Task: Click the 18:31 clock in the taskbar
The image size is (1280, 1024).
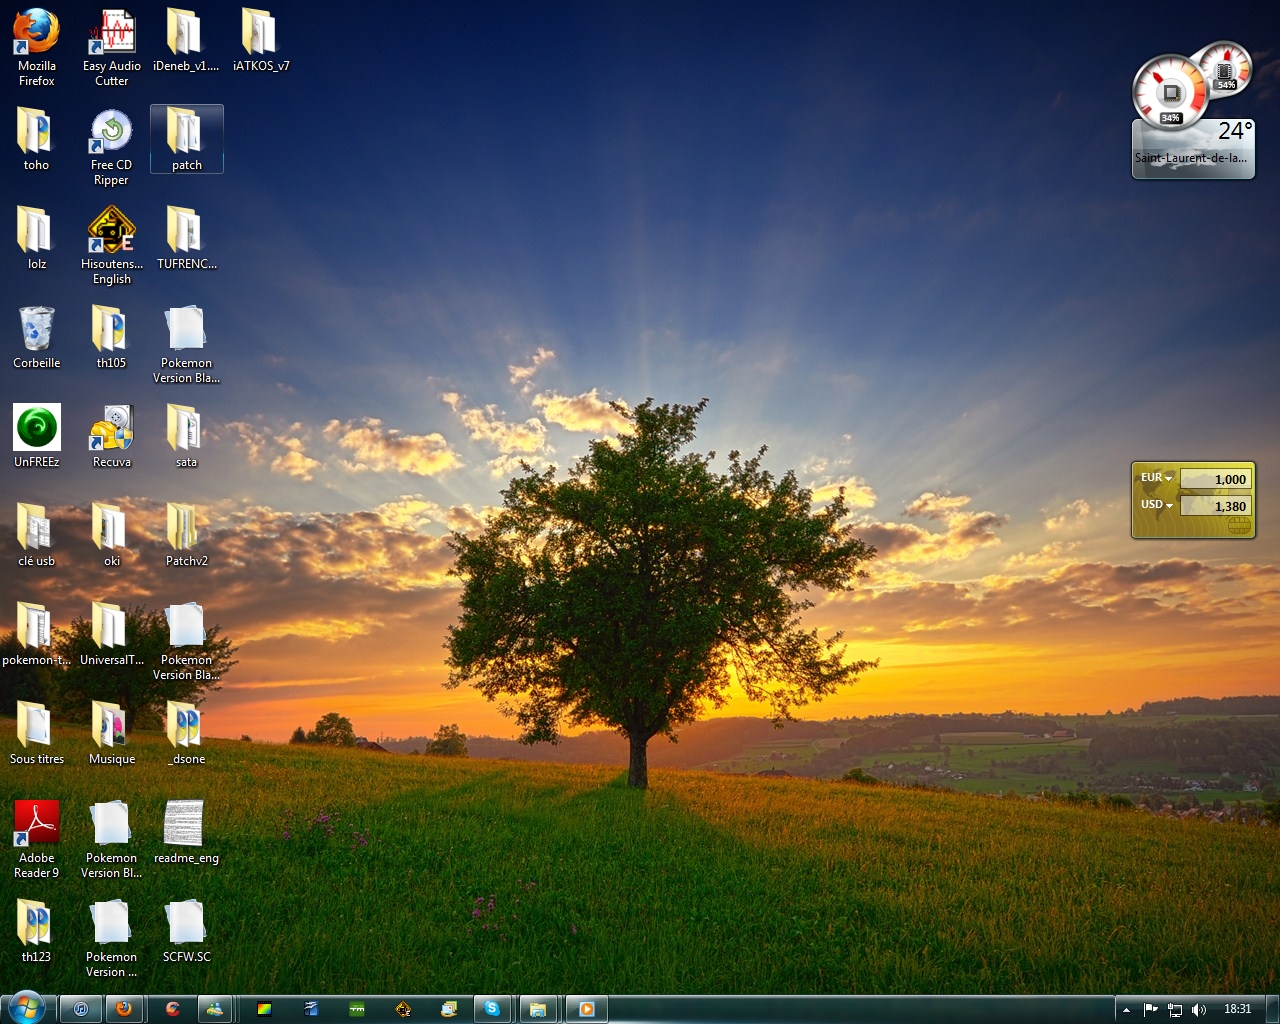Action: (1237, 1009)
